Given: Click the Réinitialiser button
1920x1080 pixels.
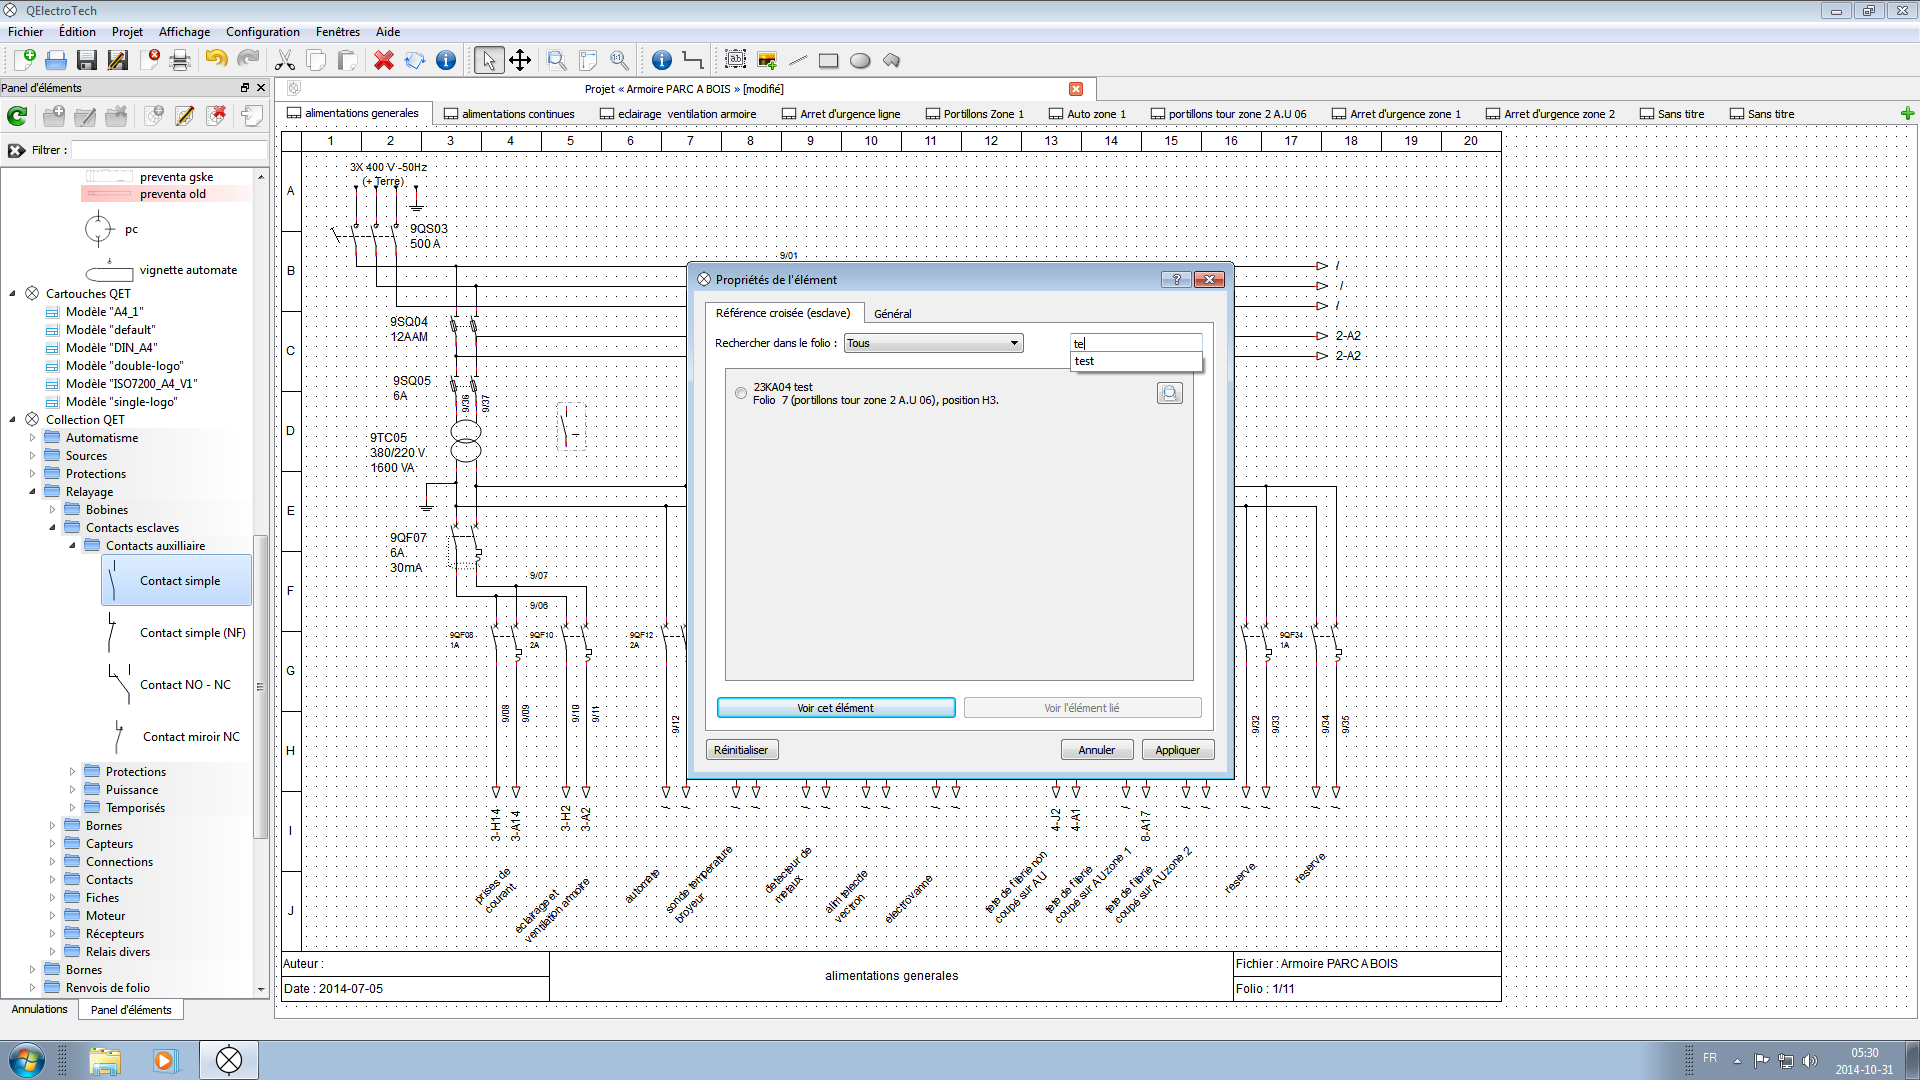Looking at the screenshot, I should point(741,750).
